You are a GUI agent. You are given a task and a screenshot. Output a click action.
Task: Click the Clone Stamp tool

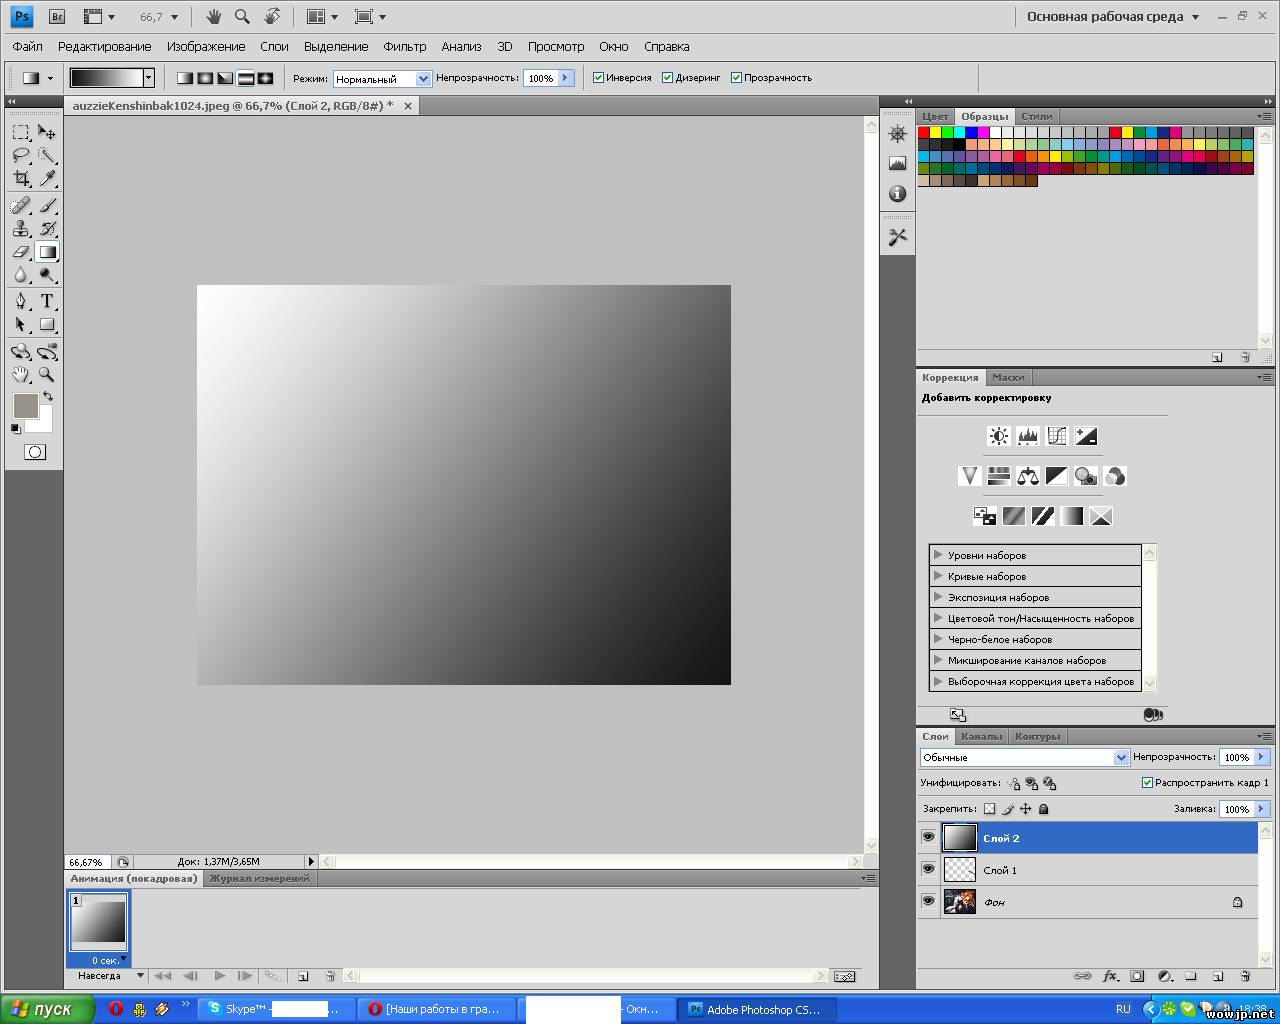pyautogui.click(x=21, y=229)
